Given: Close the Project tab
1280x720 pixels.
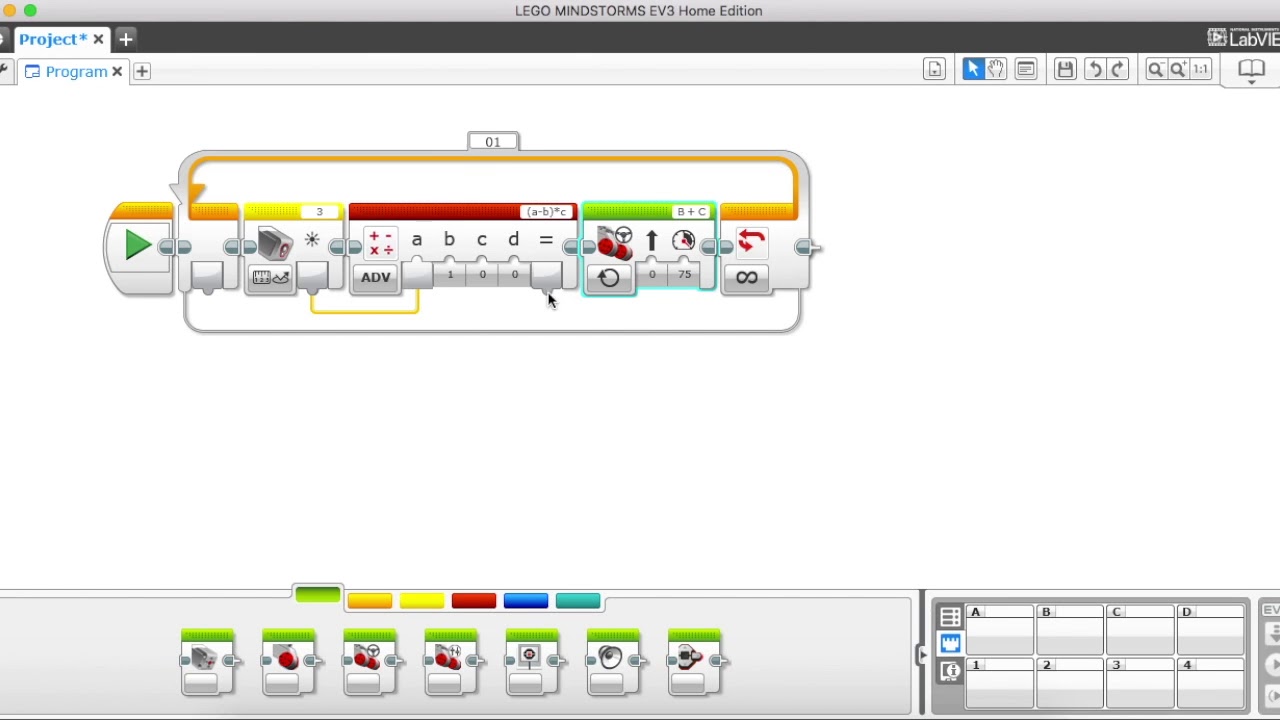Looking at the screenshot, I should point(98,39).
